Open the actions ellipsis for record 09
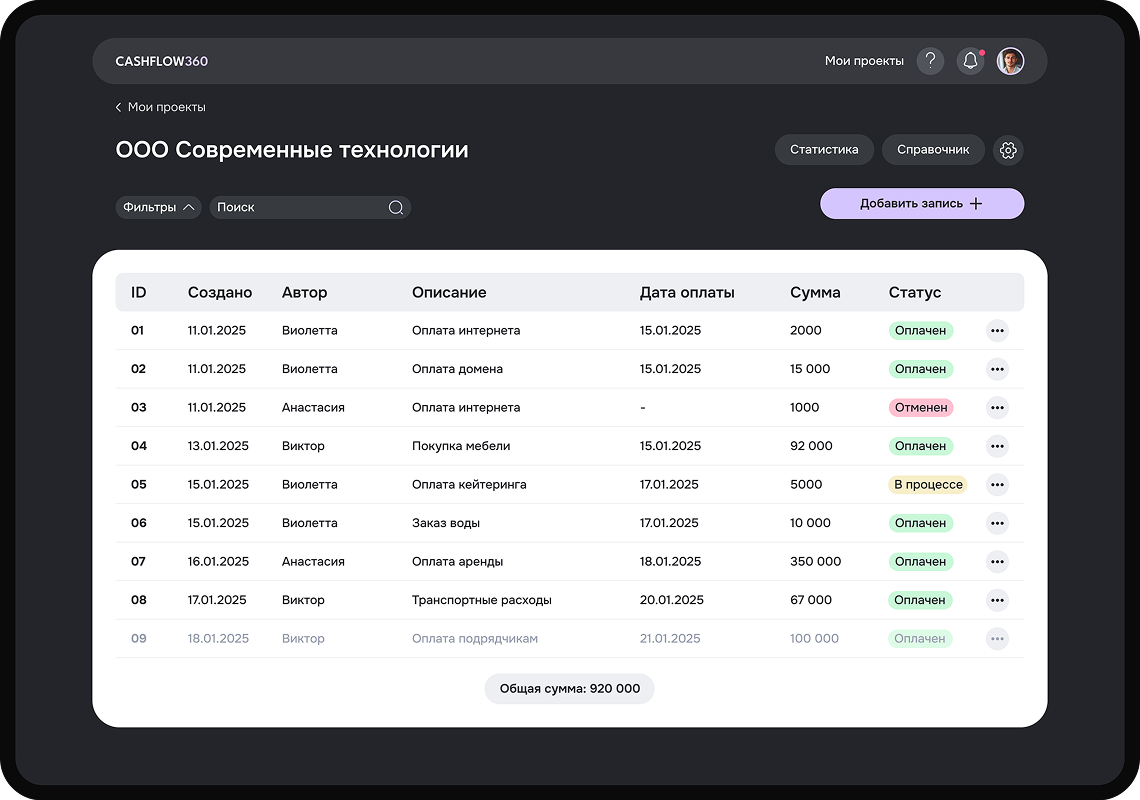The image size is (1140, 800). click(997, 638)
